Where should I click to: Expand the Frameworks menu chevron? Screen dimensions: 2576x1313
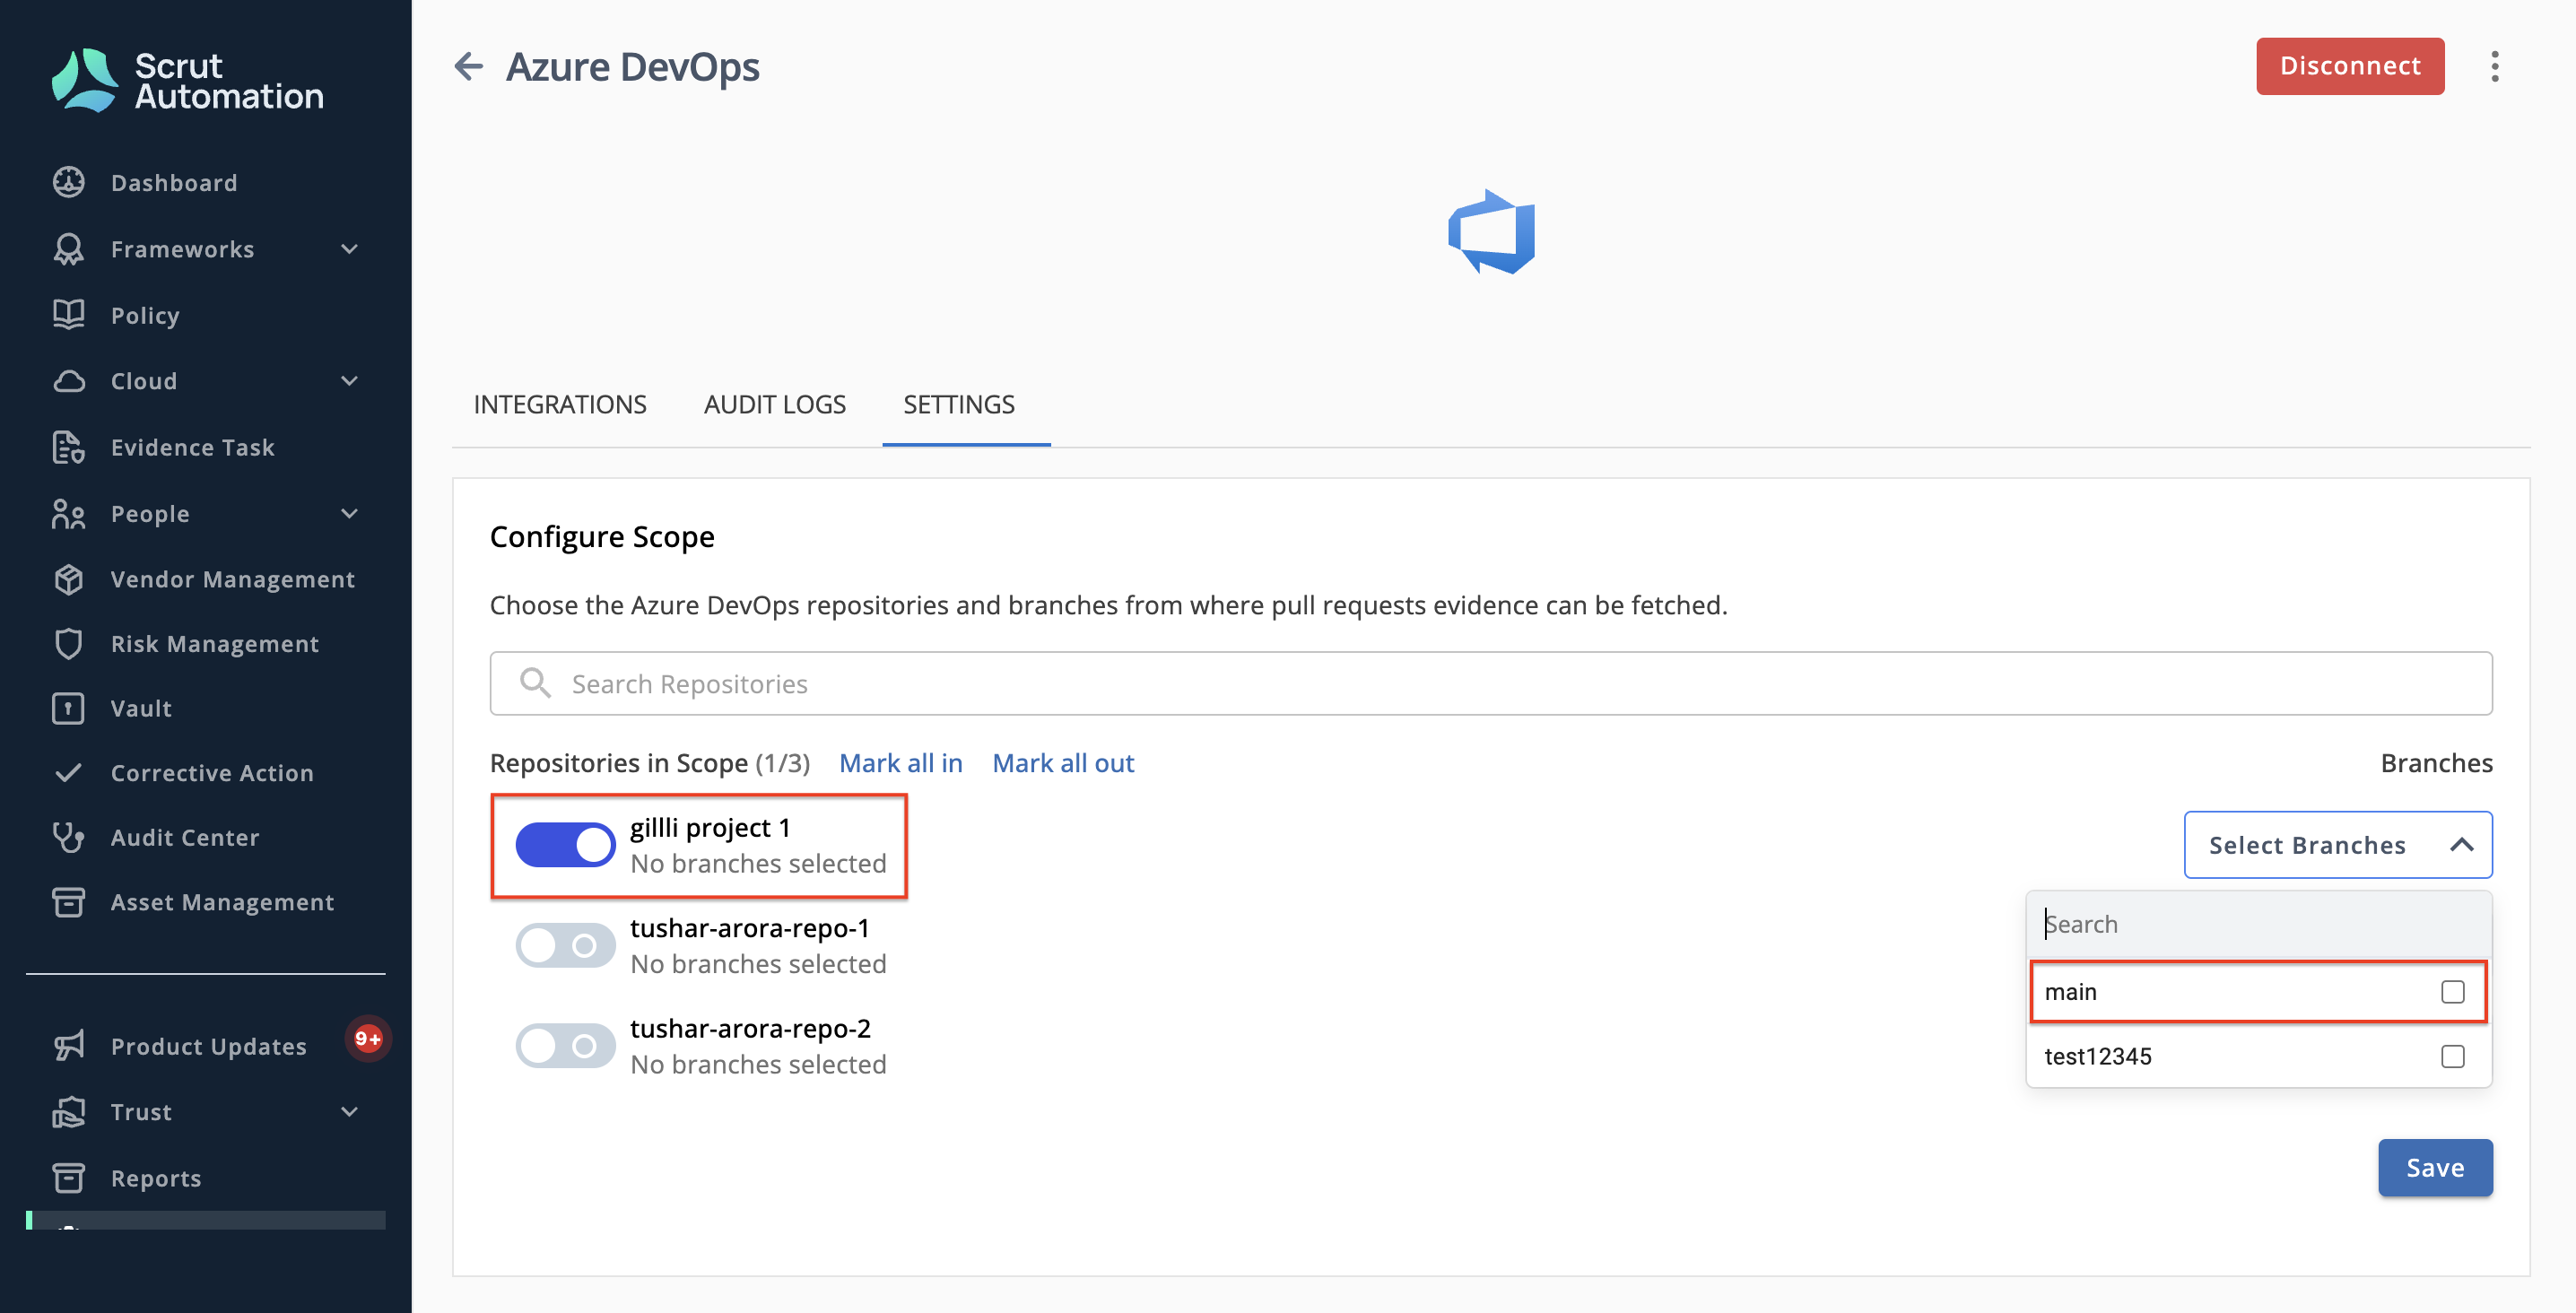coord(349,249)
